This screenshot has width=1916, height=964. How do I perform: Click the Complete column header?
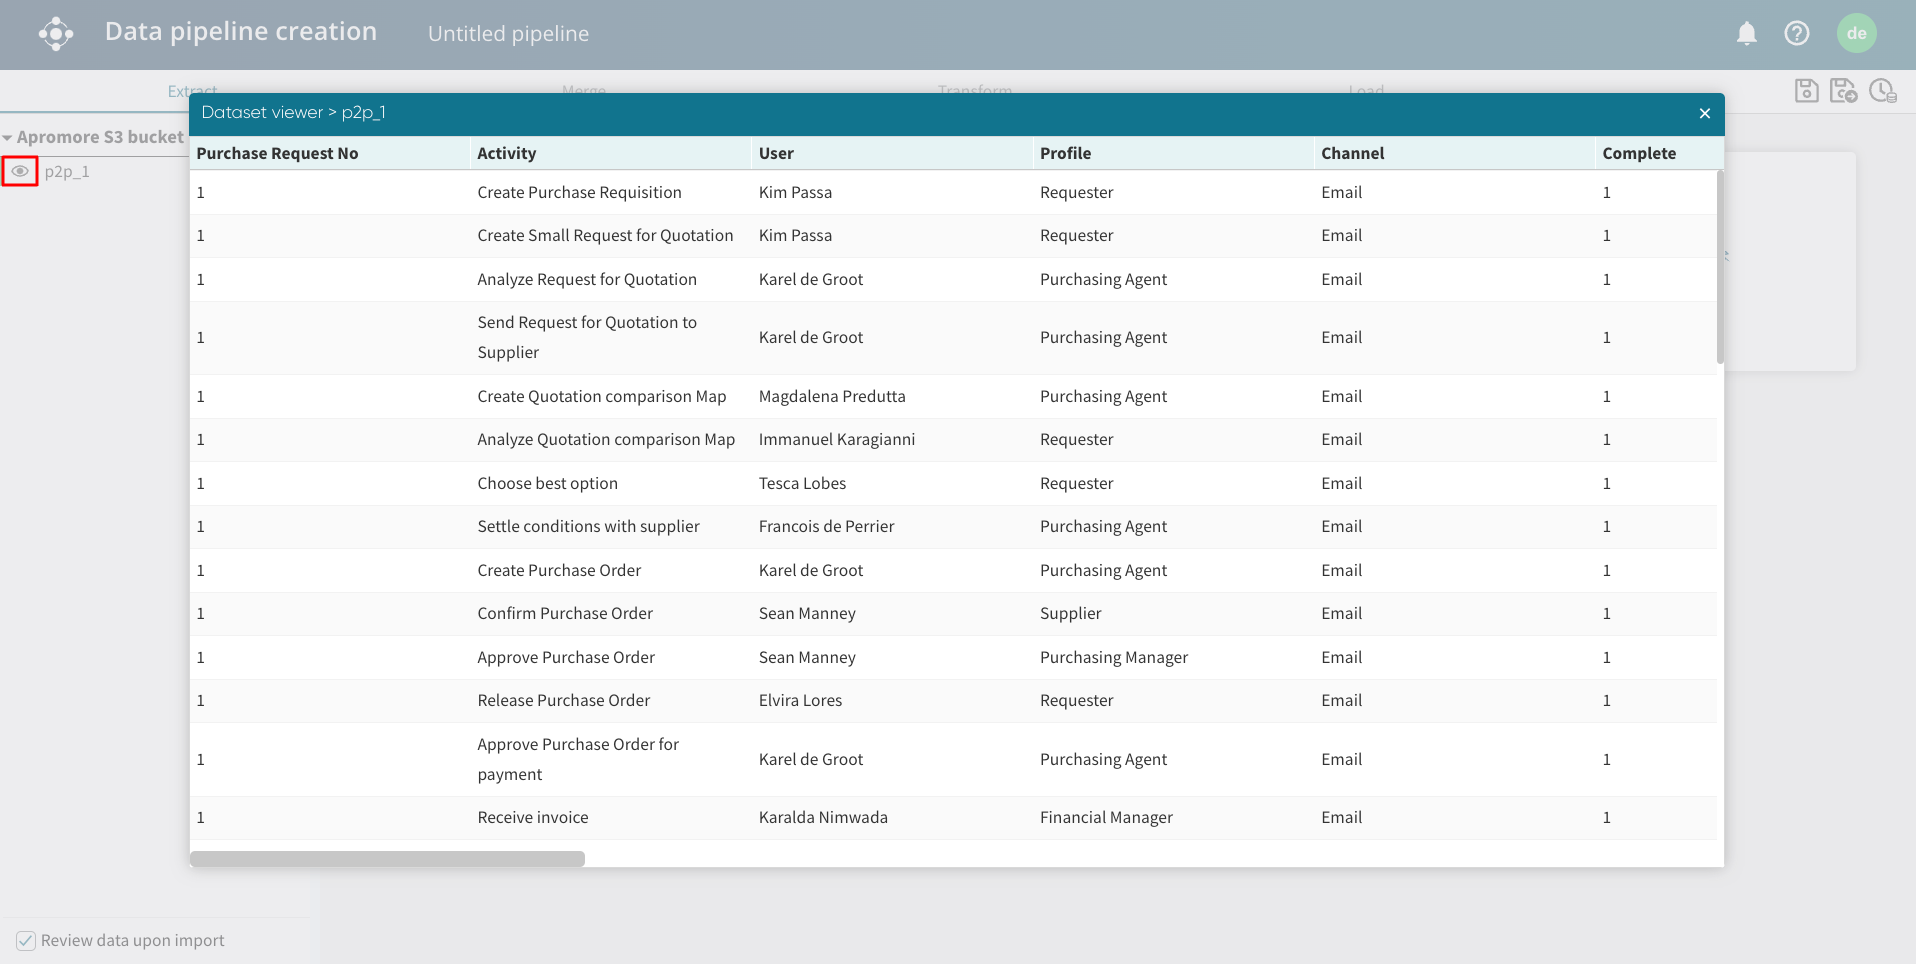1638,154
